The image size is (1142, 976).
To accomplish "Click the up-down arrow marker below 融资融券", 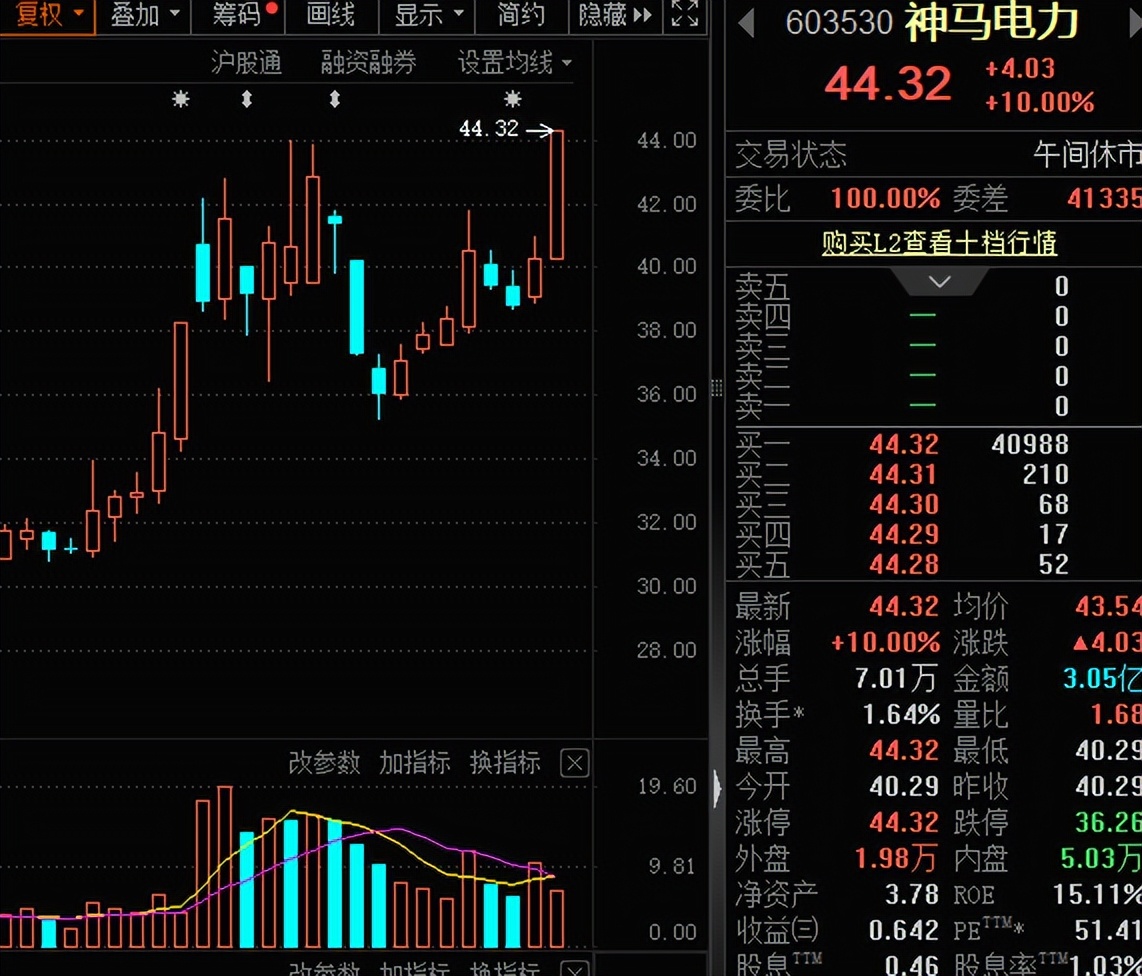I will click(335, 99).
